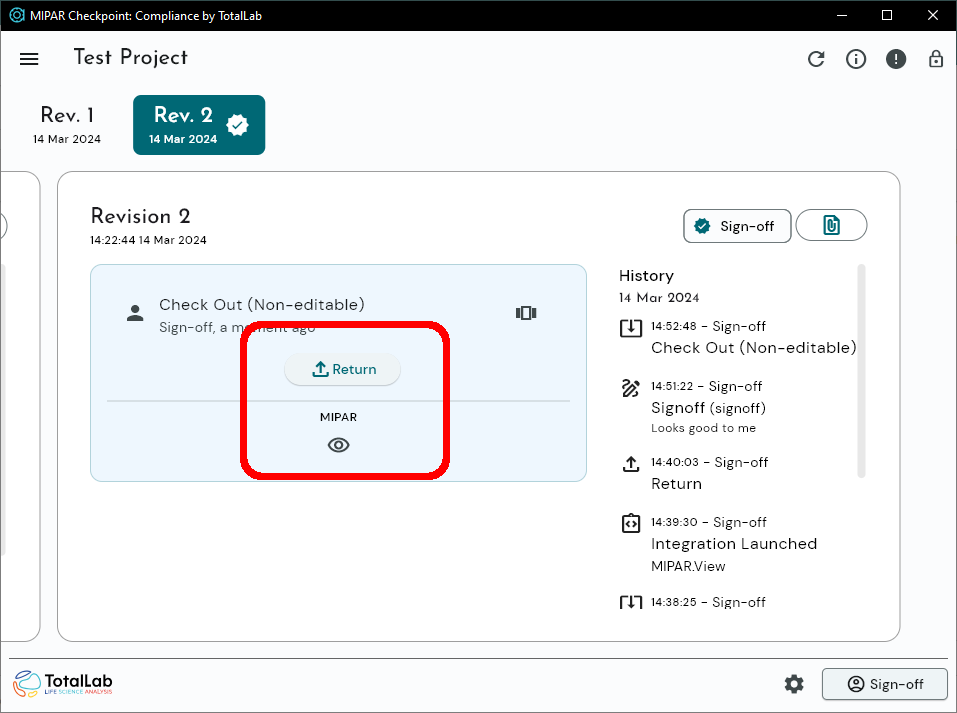957x713 pixels.
Task: Click 'Check Out (Non-editable)' history entry
Action: [x=753, y=348]
